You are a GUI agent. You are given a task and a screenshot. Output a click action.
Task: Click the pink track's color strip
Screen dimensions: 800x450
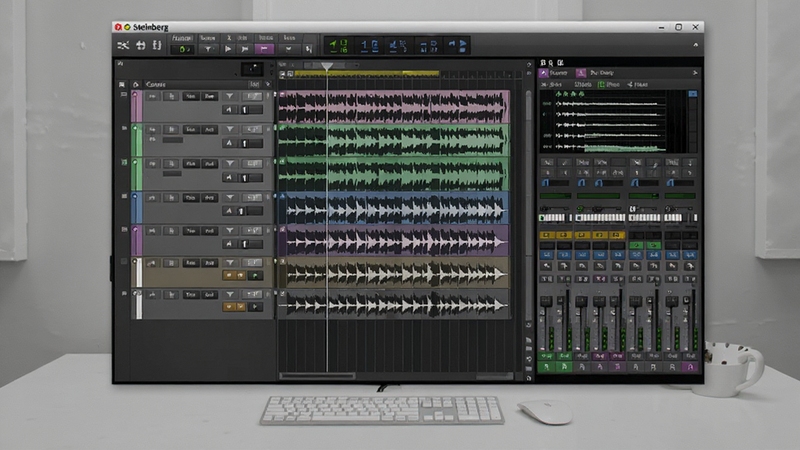[x=137, y=107]
